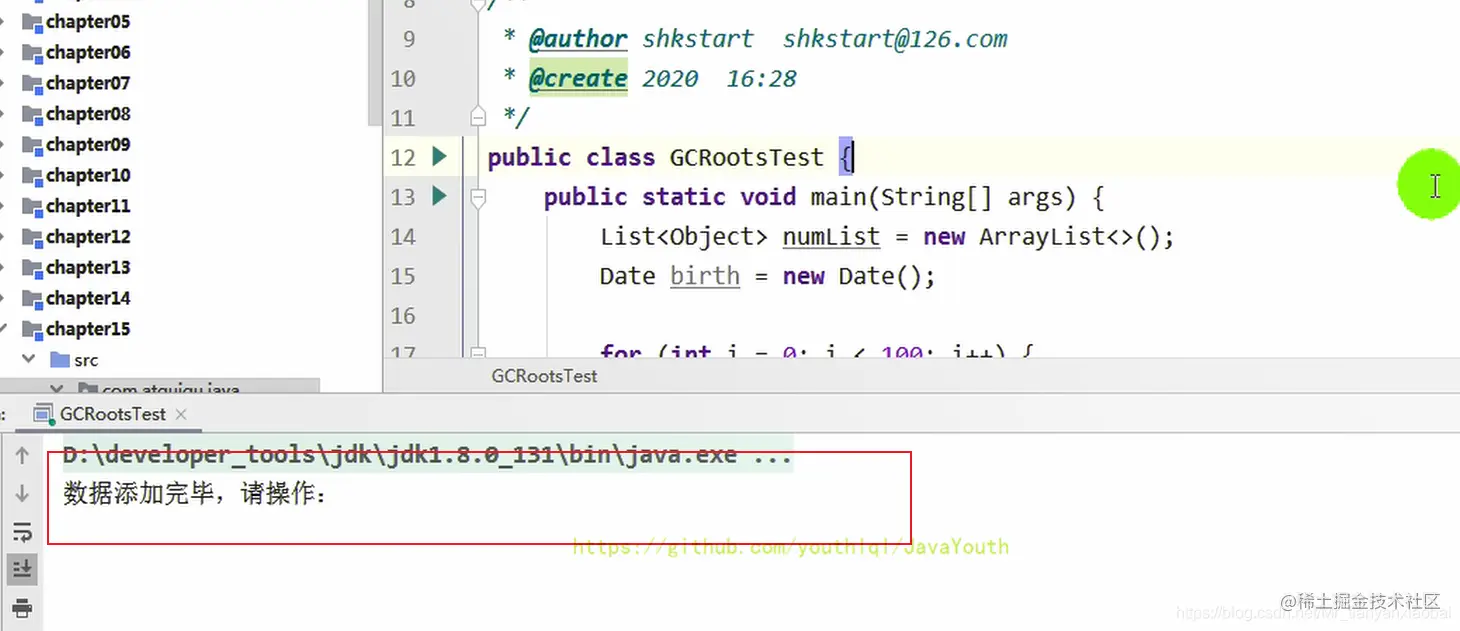Click GCRootsTest breadcrumb below editor
The height and width of the screenshot is (631, 1460).
(544, 376)
